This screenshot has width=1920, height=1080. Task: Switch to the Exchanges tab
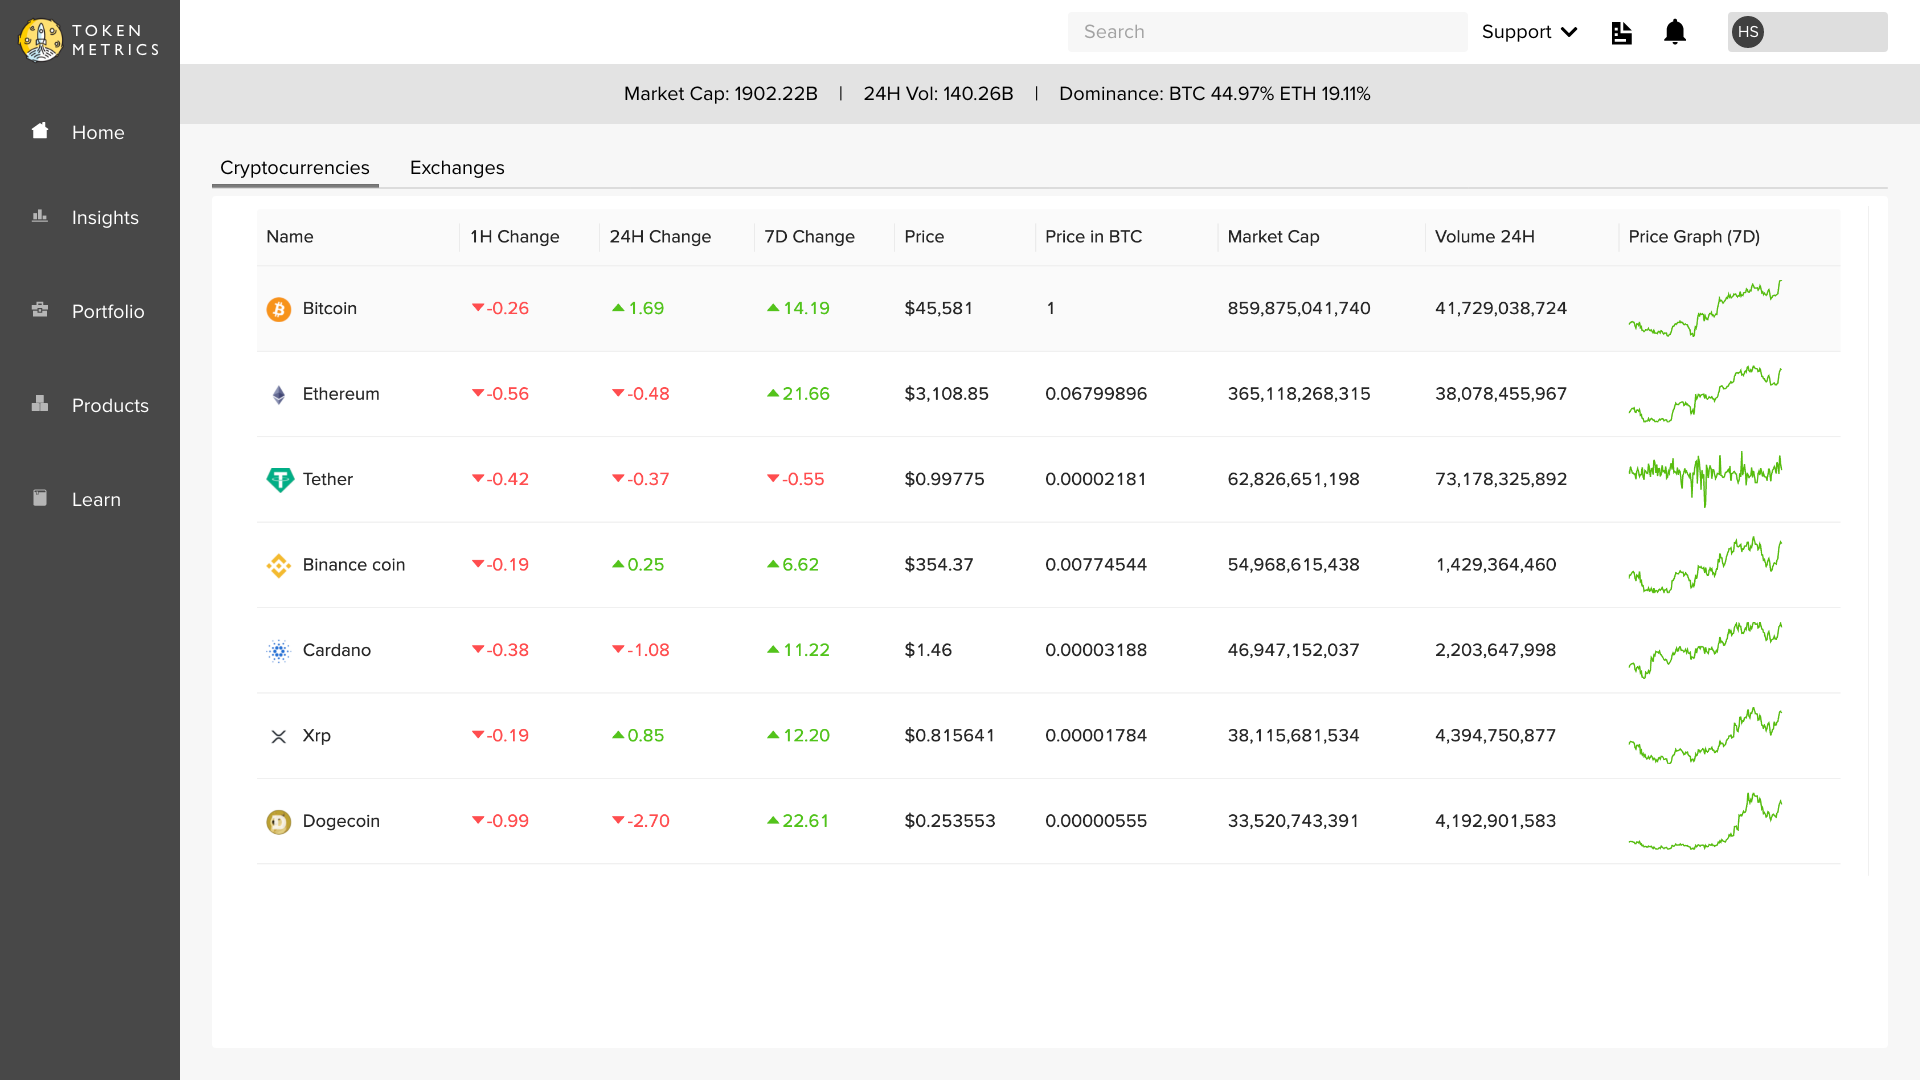pos(457,168)
